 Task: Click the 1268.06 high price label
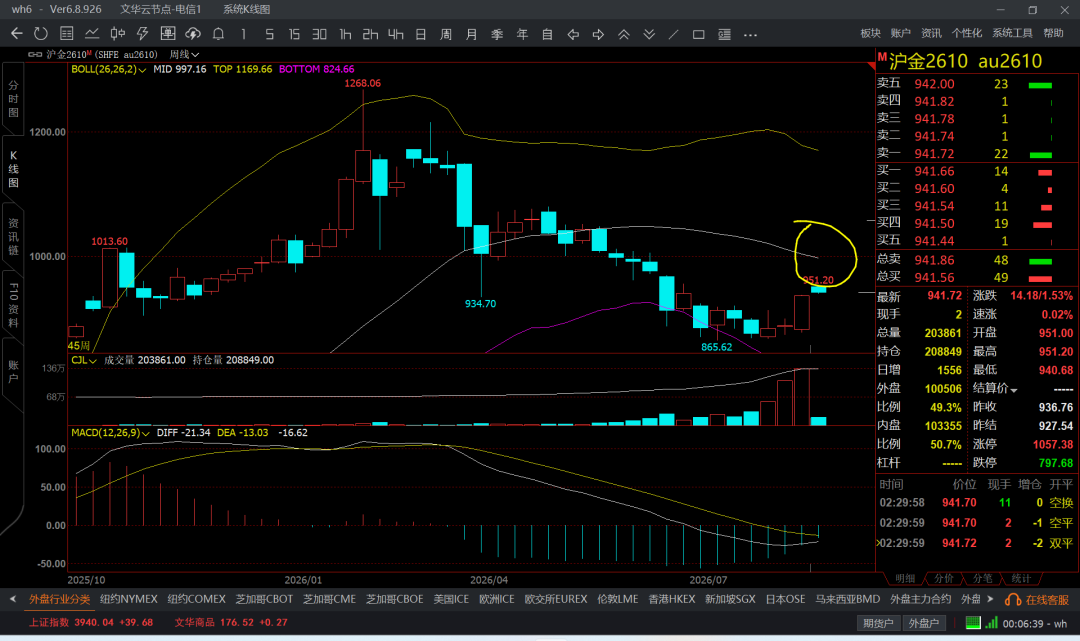[x=362, y=83]
